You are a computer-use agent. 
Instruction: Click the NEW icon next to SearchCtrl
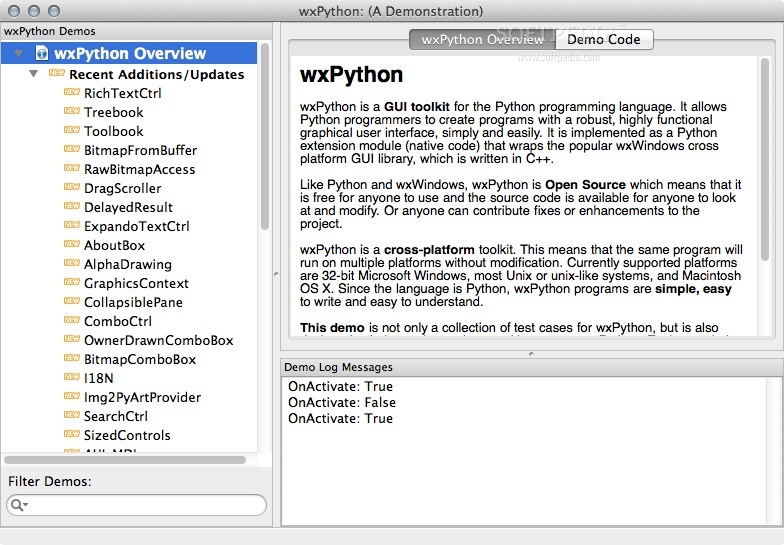72,415
